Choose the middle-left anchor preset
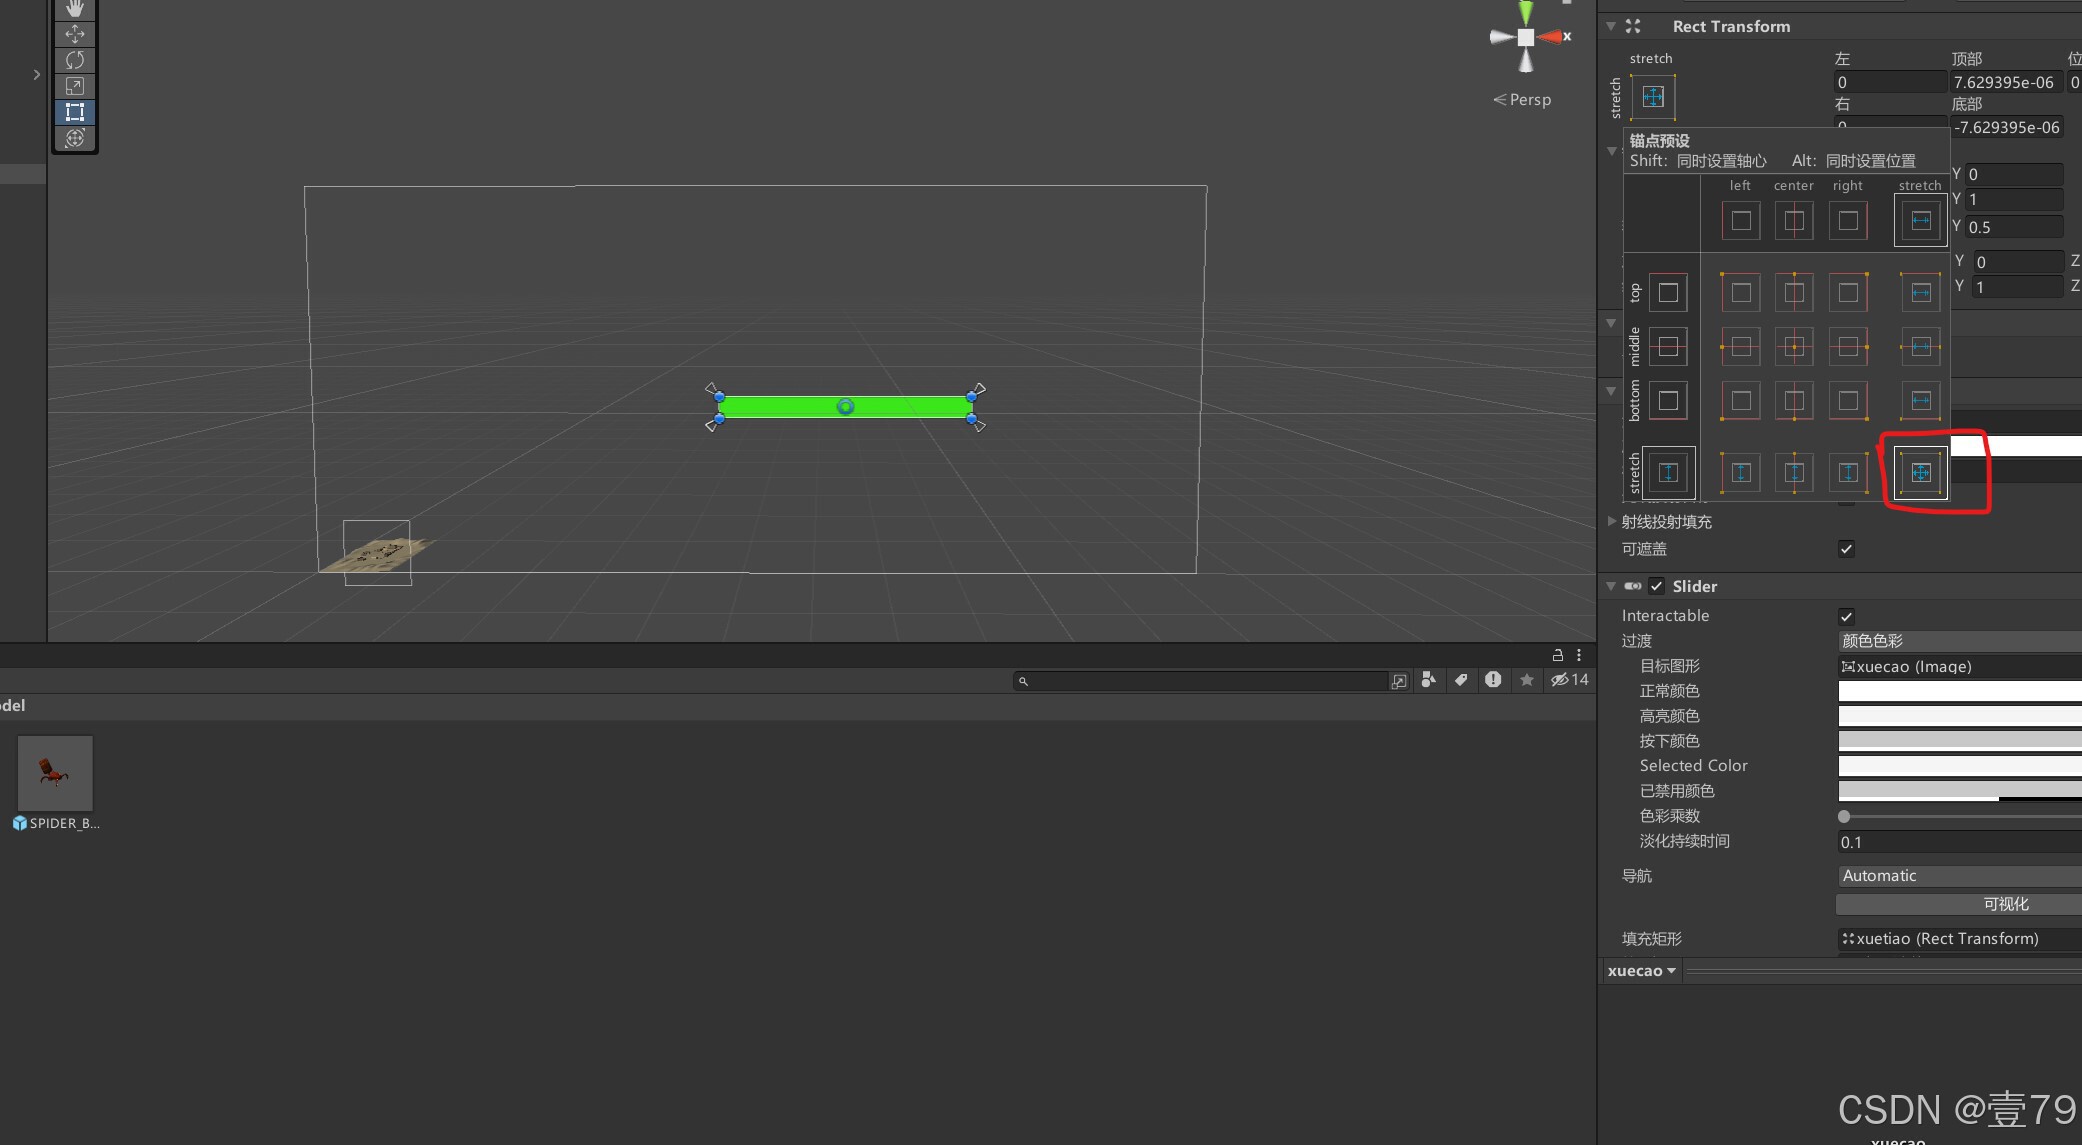 [1741, 347]
